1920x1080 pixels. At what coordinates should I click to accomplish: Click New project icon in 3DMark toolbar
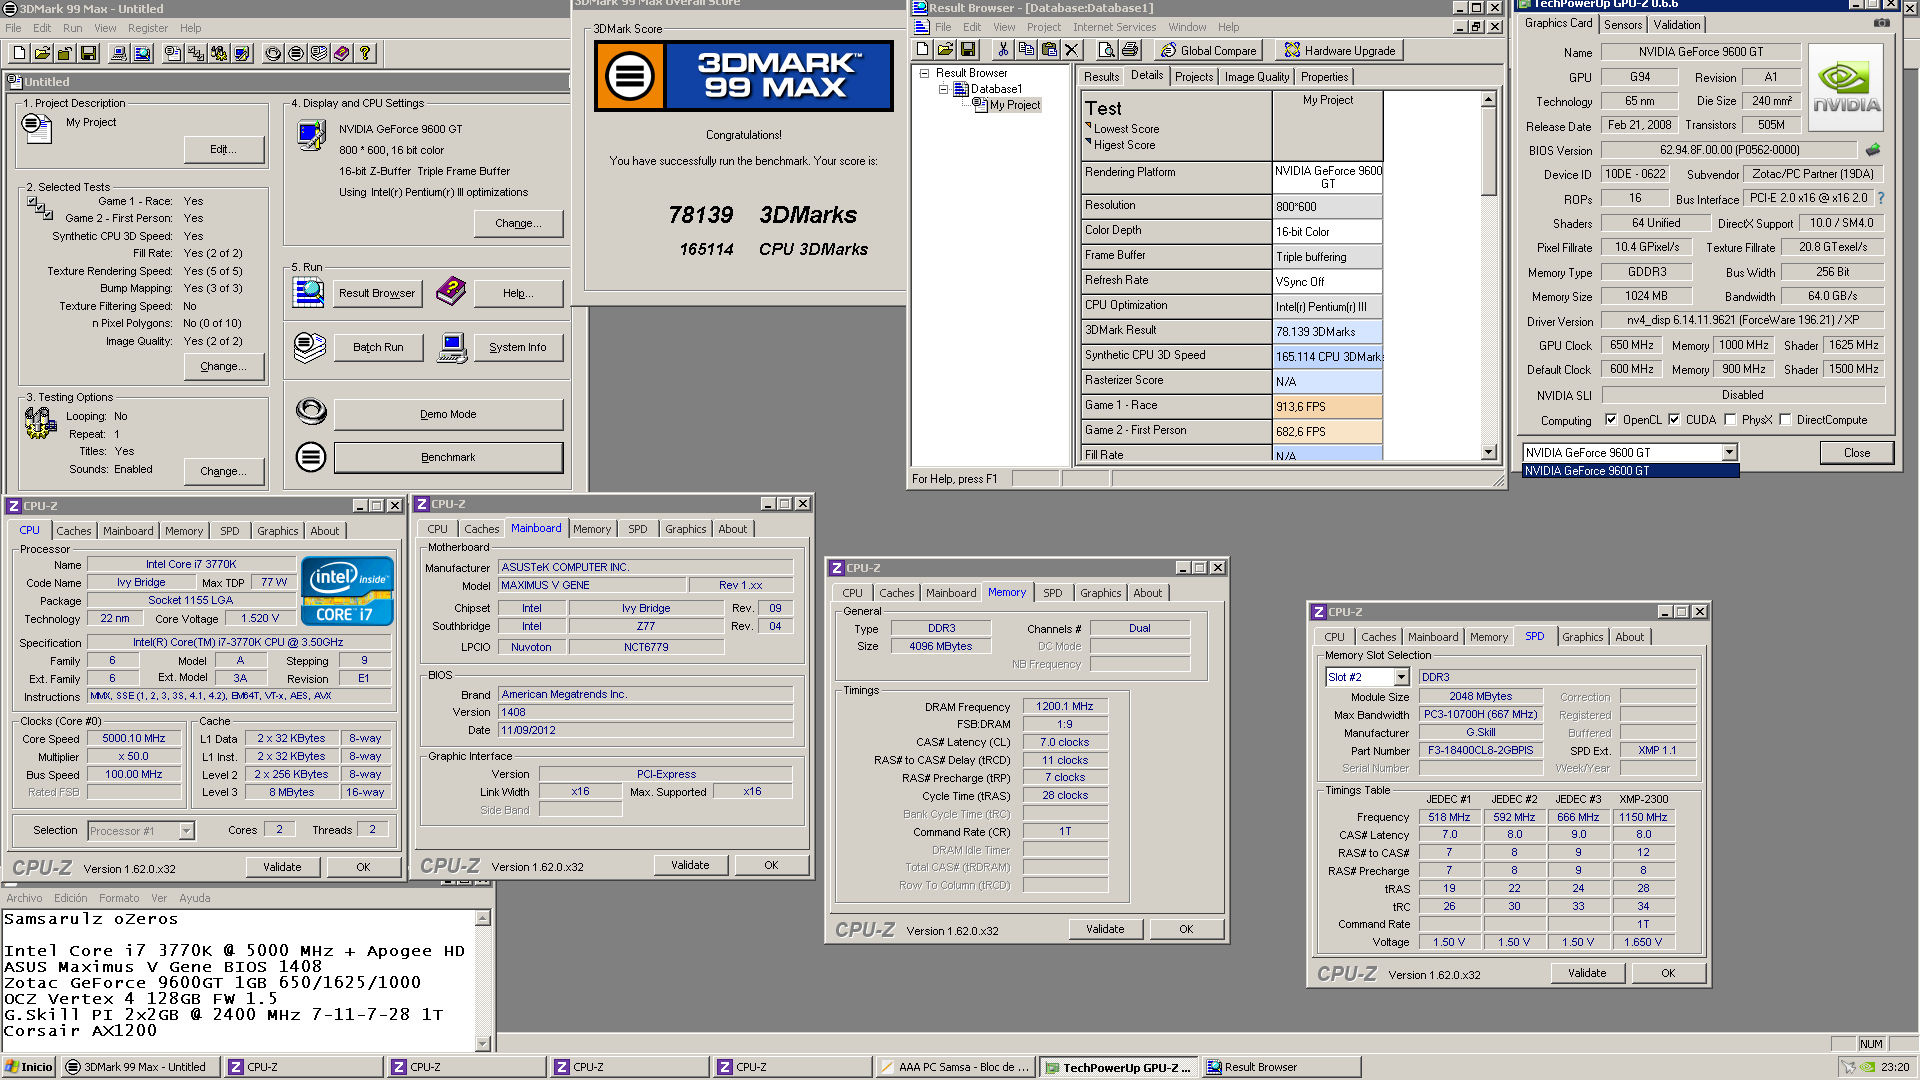click(19, 54)
